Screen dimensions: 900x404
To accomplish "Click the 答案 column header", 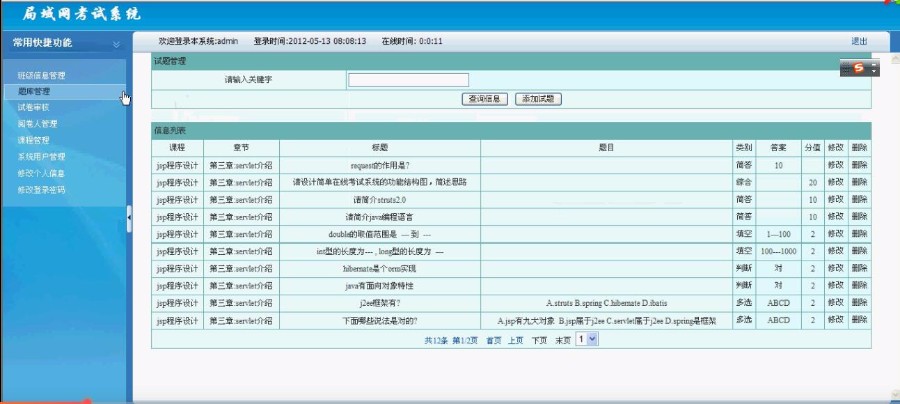I will pyautogui.click(x=778, y=147).
